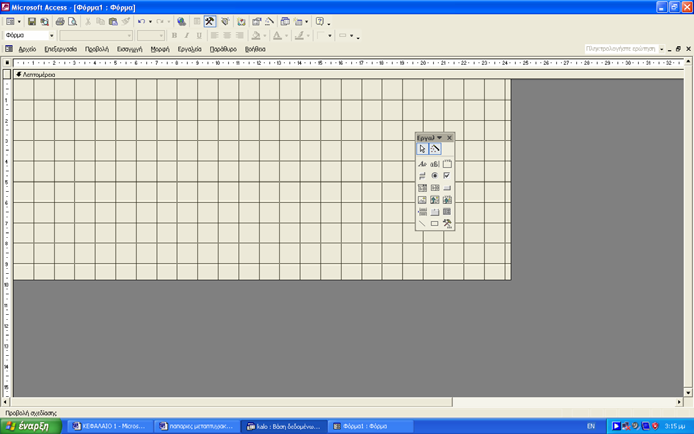Open the Object selector combo showing Φόρμα
The width and height of the screenshot is (694, 434).
click(29, 35)
